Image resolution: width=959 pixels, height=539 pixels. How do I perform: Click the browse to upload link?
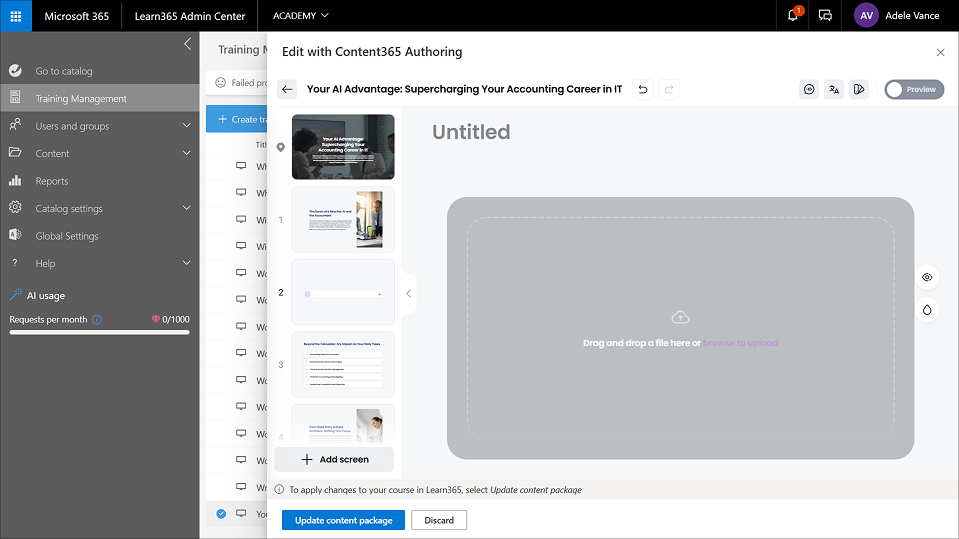tap(740, 343)
